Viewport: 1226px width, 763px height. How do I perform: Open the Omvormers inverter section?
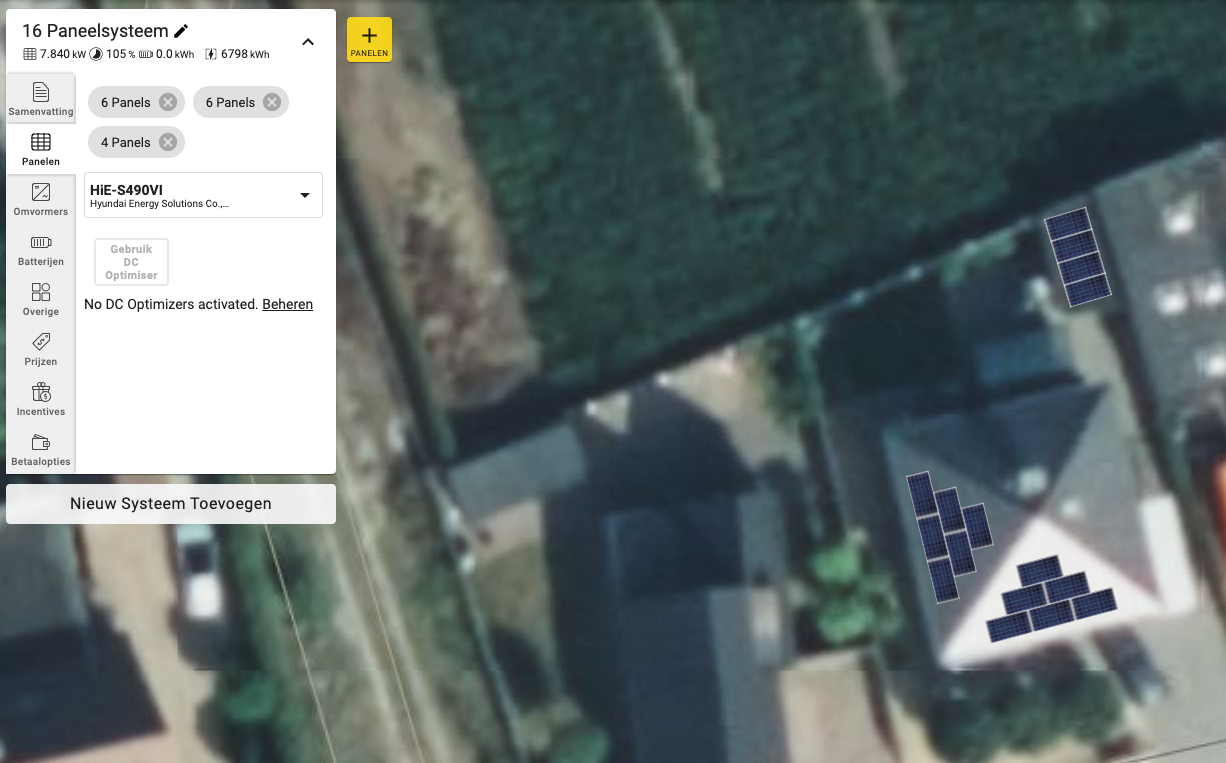[x=41, y=198]
